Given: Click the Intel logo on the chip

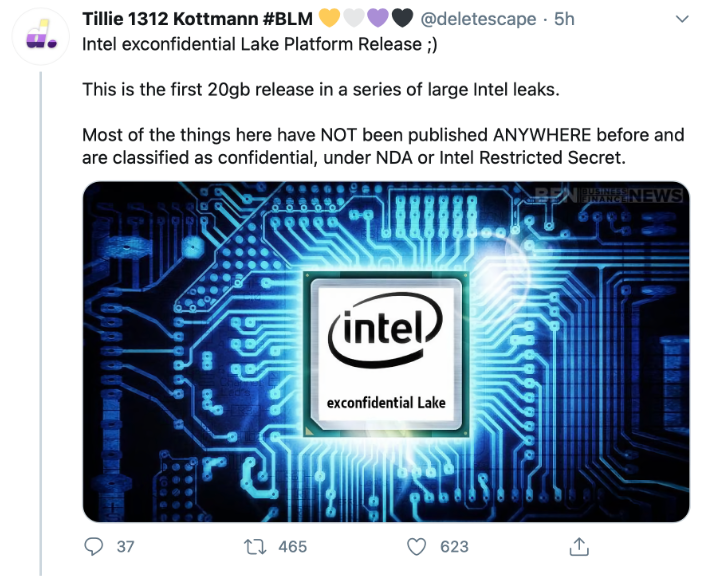Looking at the screenshot, I should [385, 329].
